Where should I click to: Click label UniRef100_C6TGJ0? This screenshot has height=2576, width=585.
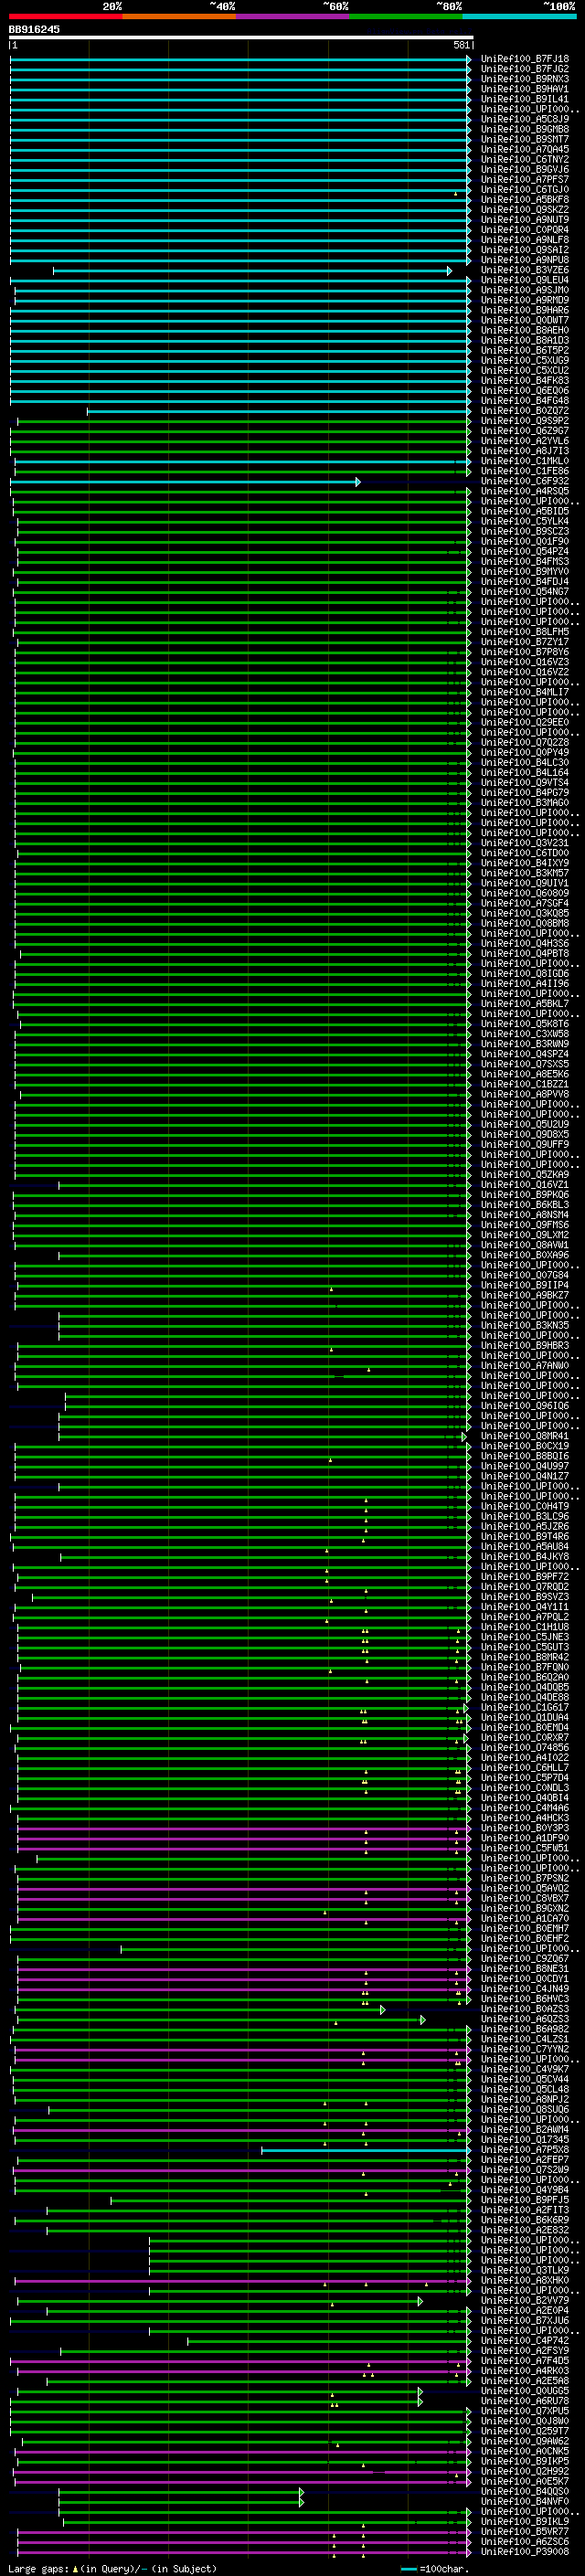pyautogui.click(x=524, y=190)
